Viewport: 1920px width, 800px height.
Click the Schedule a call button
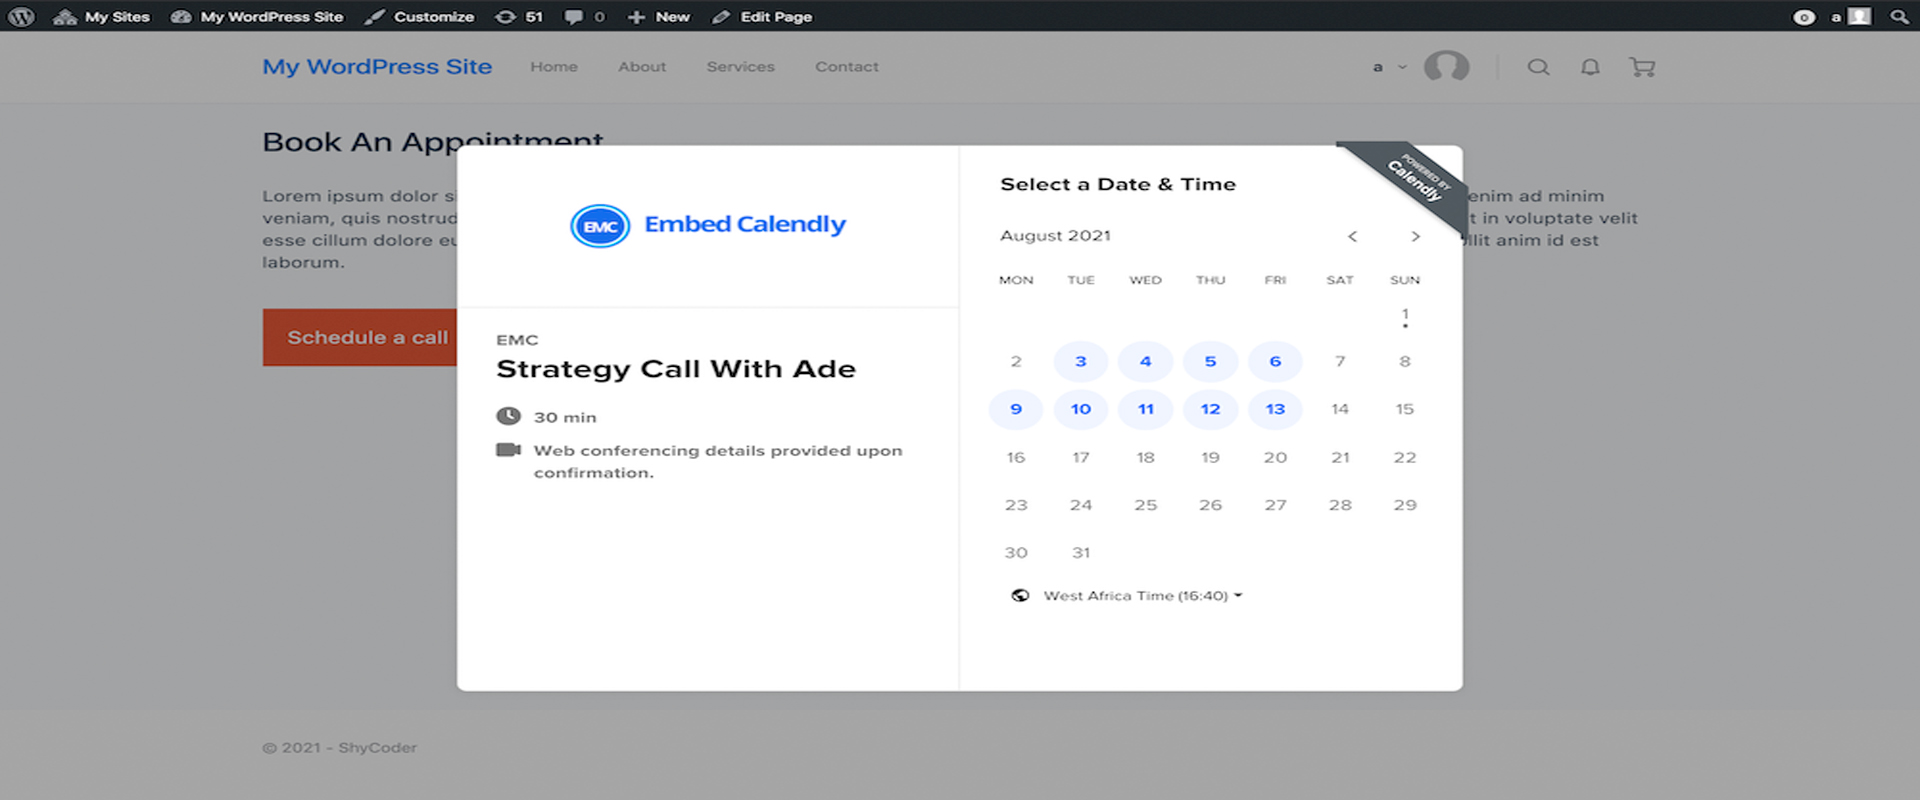(360, 337)
